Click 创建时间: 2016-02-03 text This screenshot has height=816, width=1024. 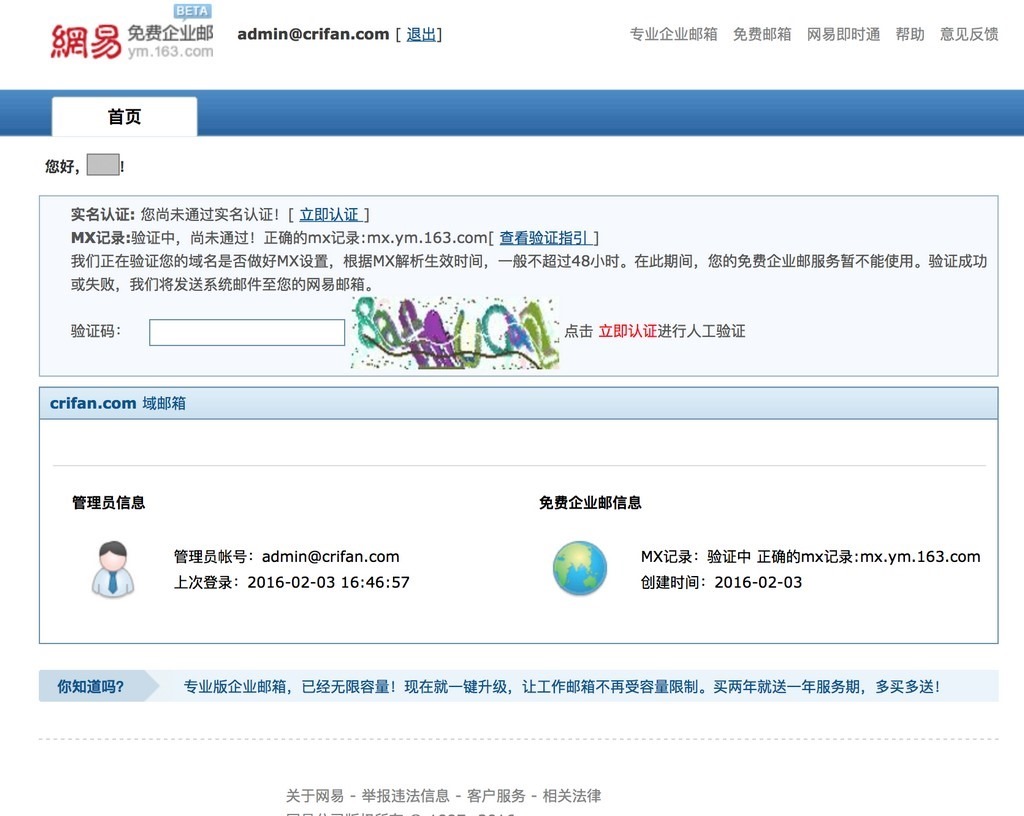(x=721, y=582)
